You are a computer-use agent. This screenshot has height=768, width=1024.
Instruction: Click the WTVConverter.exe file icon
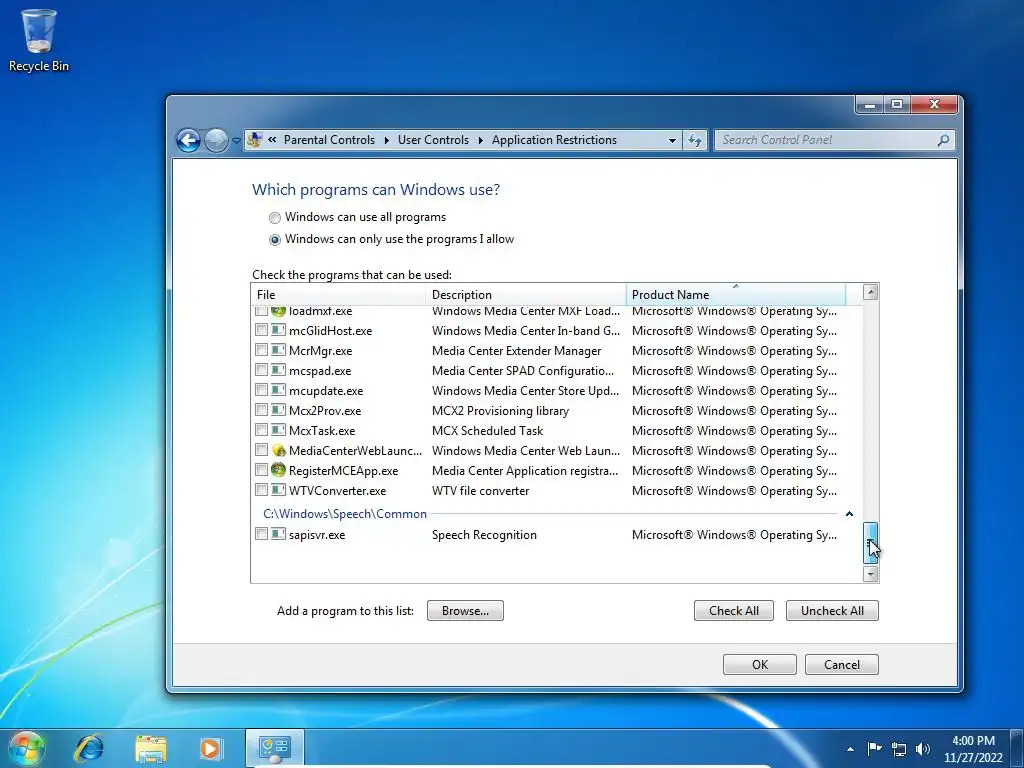click(278, 490)
